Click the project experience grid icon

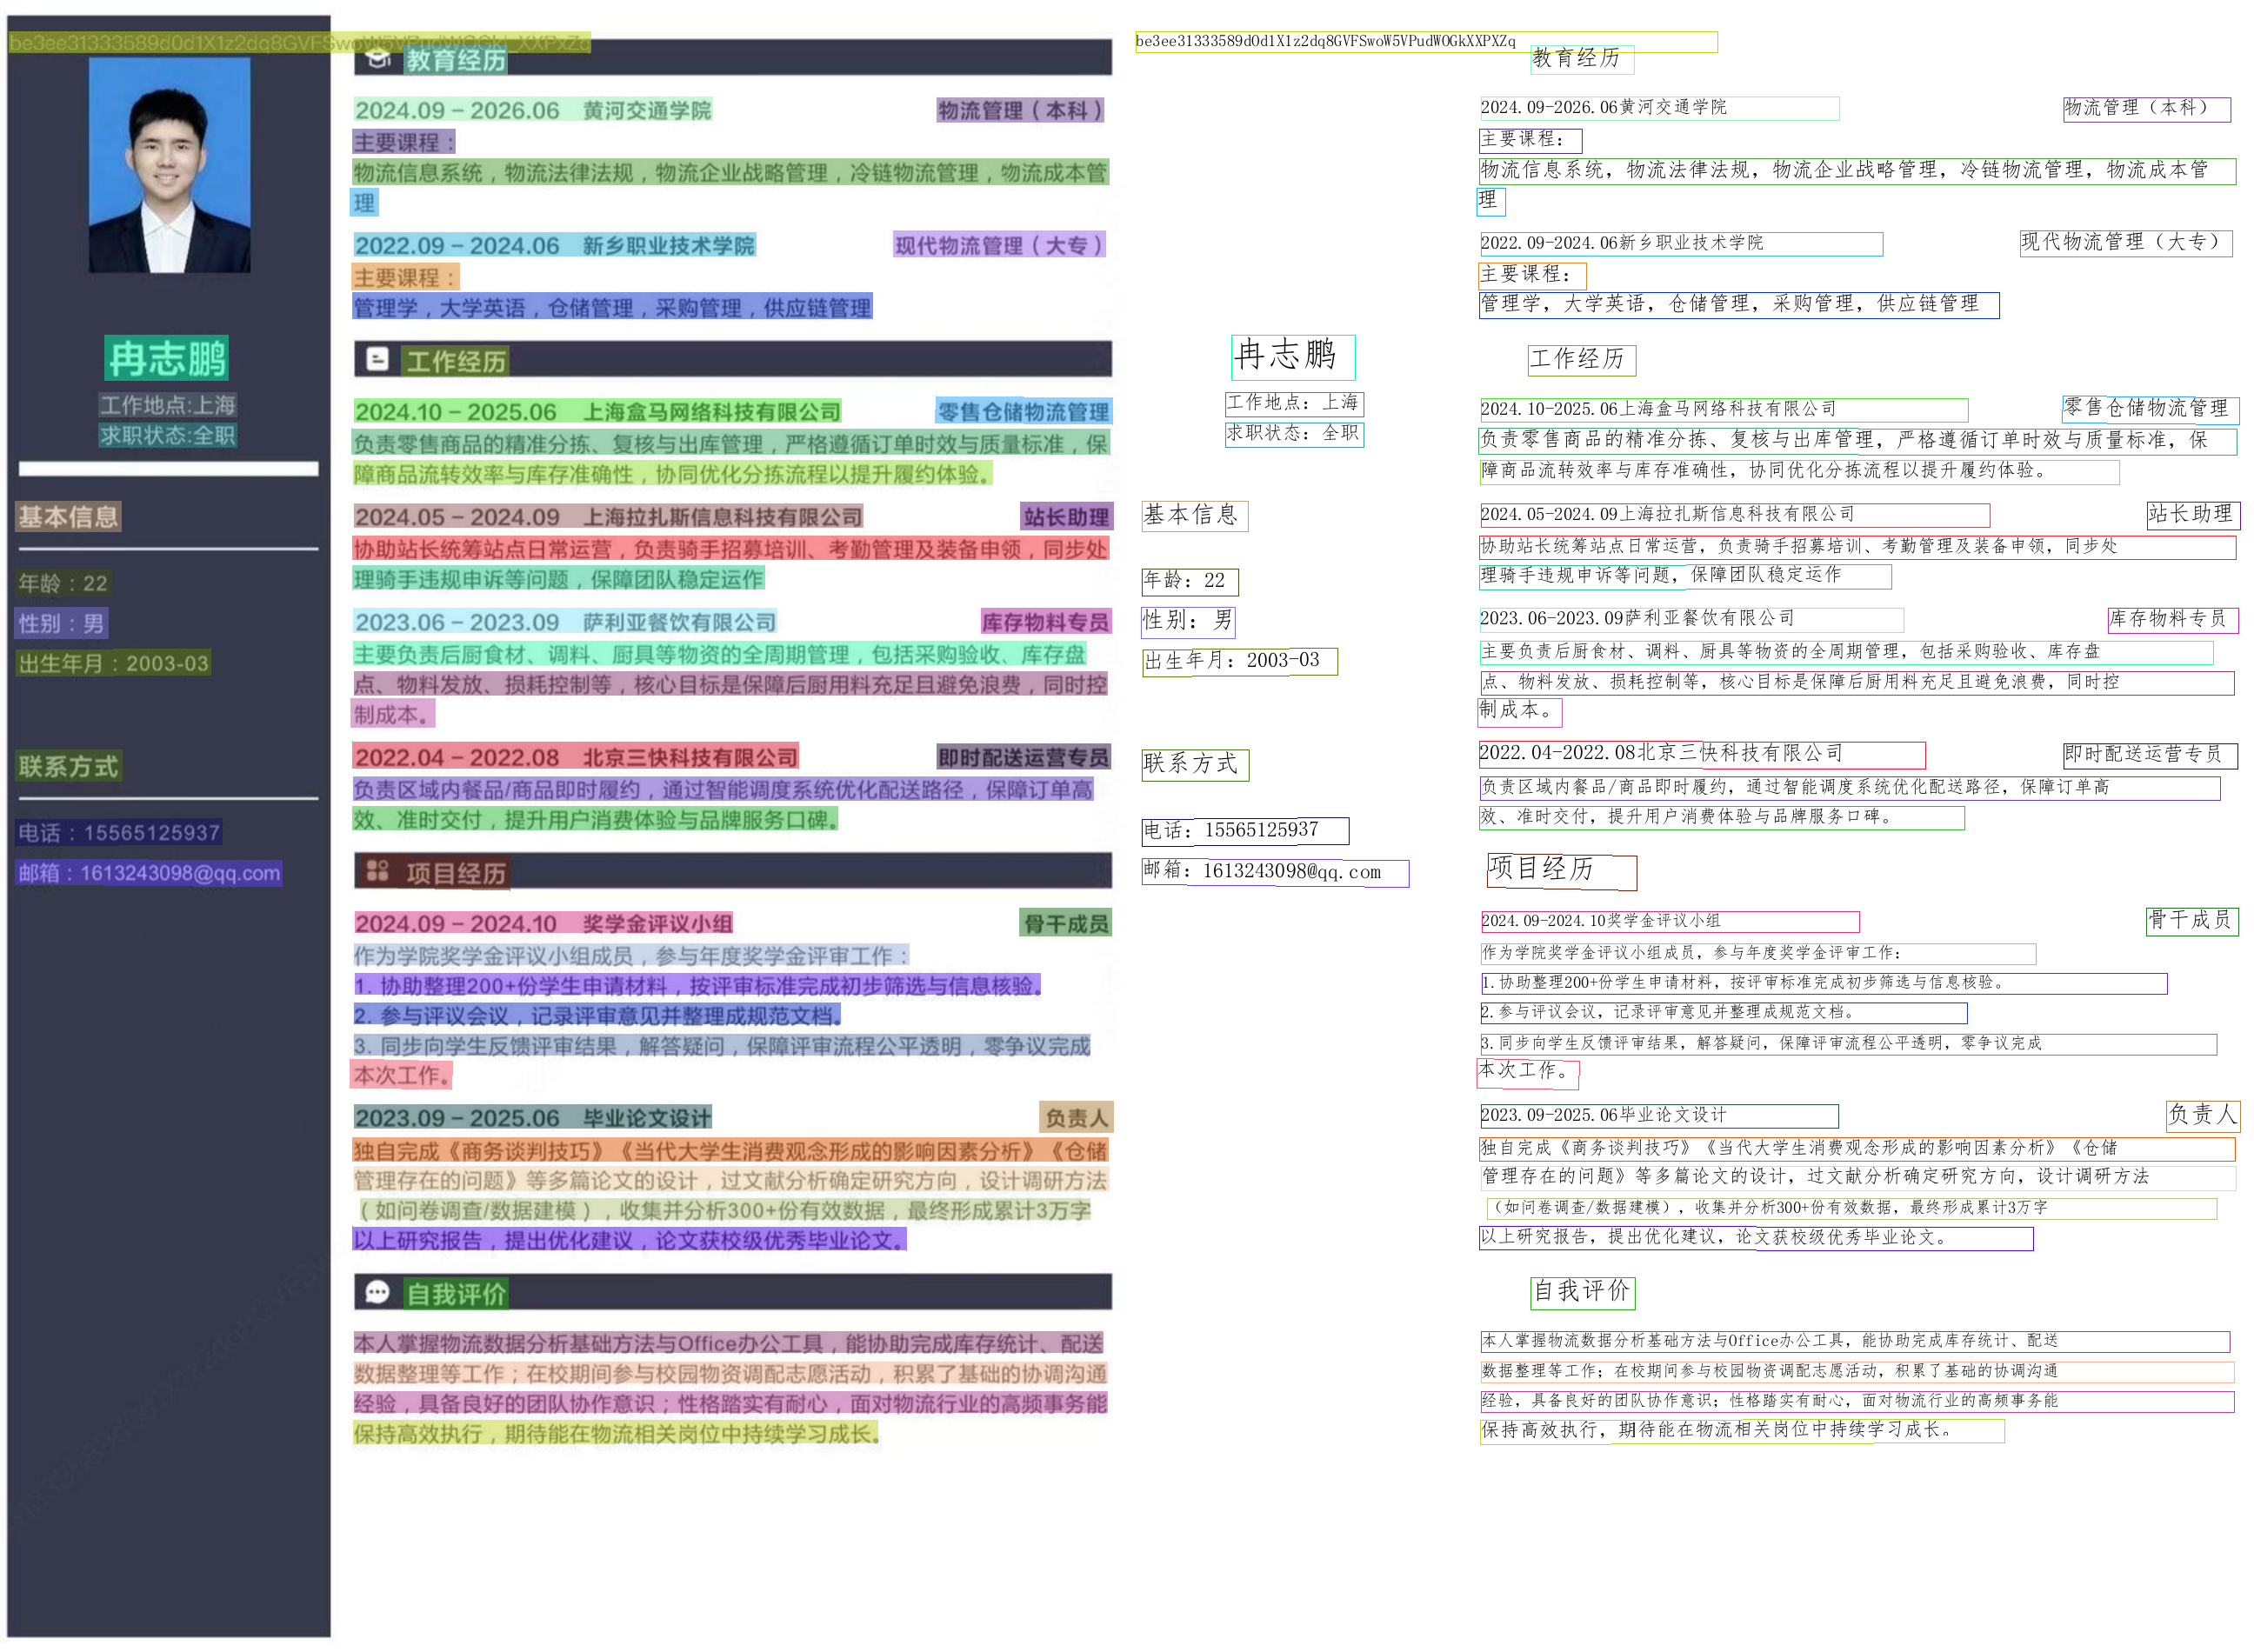[x=377, y=871]
